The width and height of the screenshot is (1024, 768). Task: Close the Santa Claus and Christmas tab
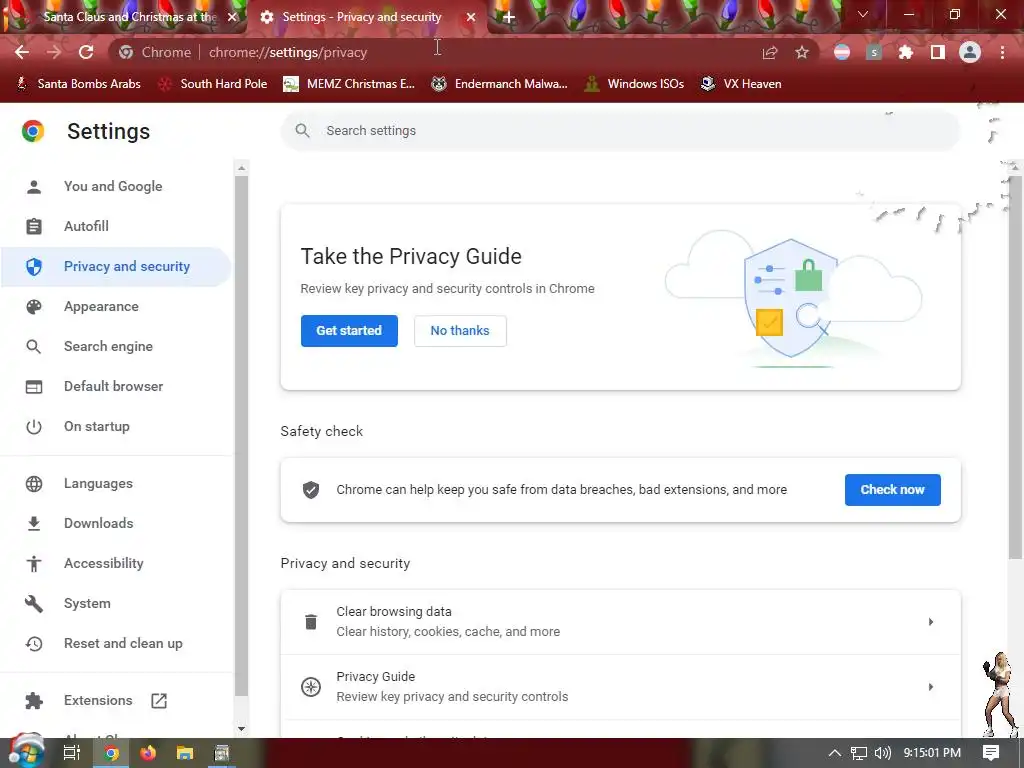[232, 17]
